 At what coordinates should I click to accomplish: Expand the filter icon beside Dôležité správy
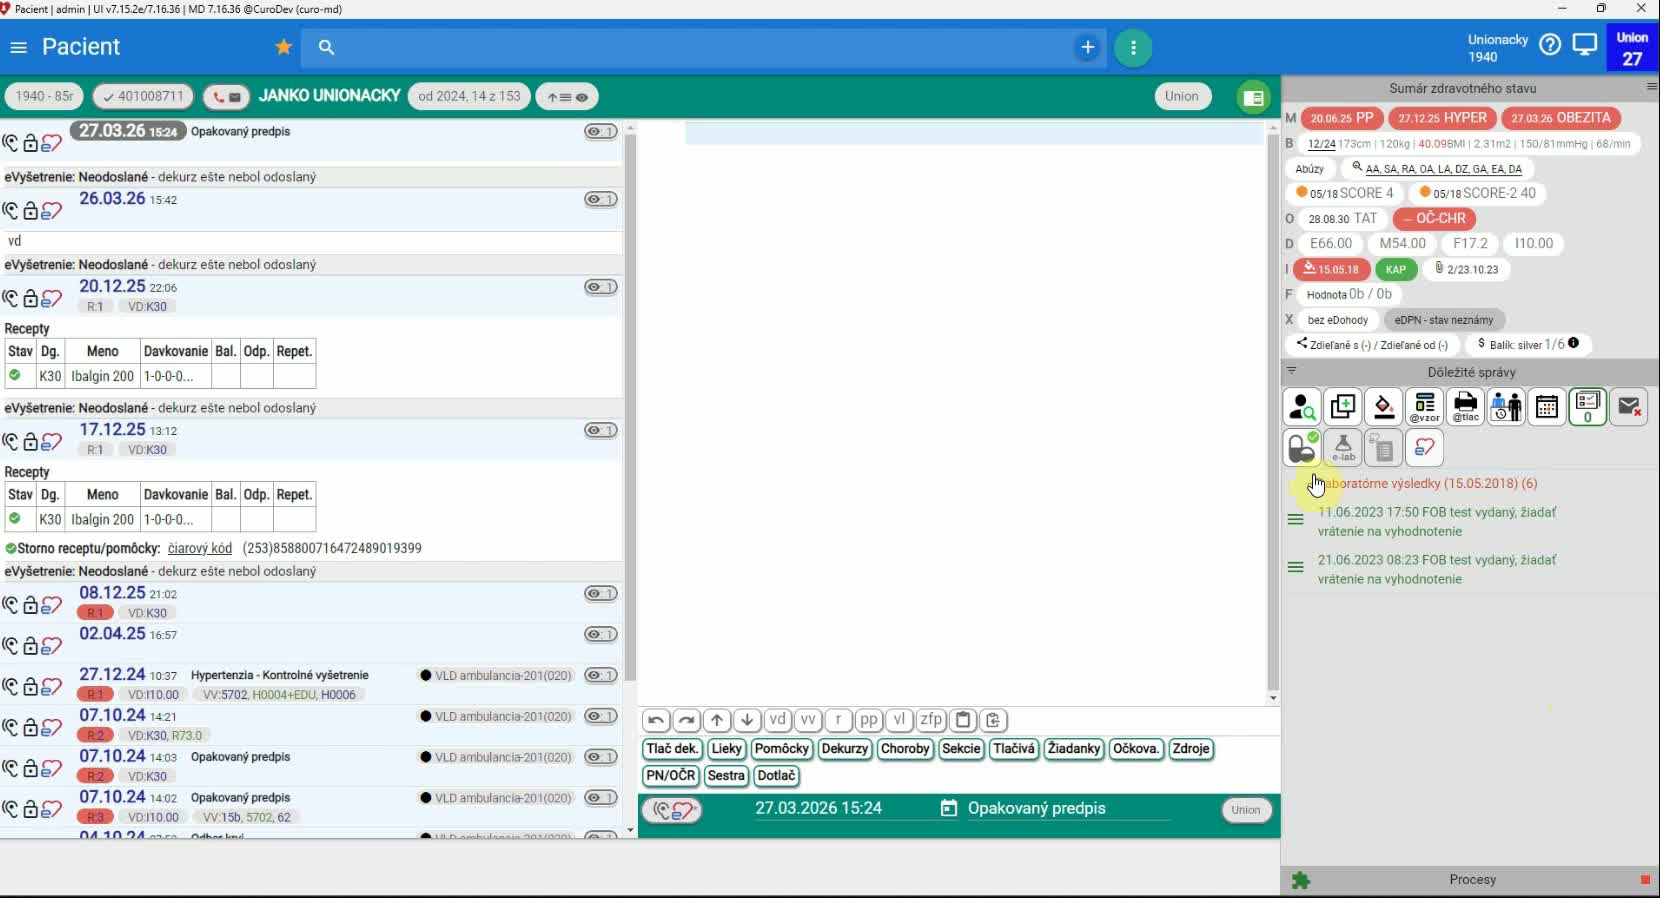1292,371
